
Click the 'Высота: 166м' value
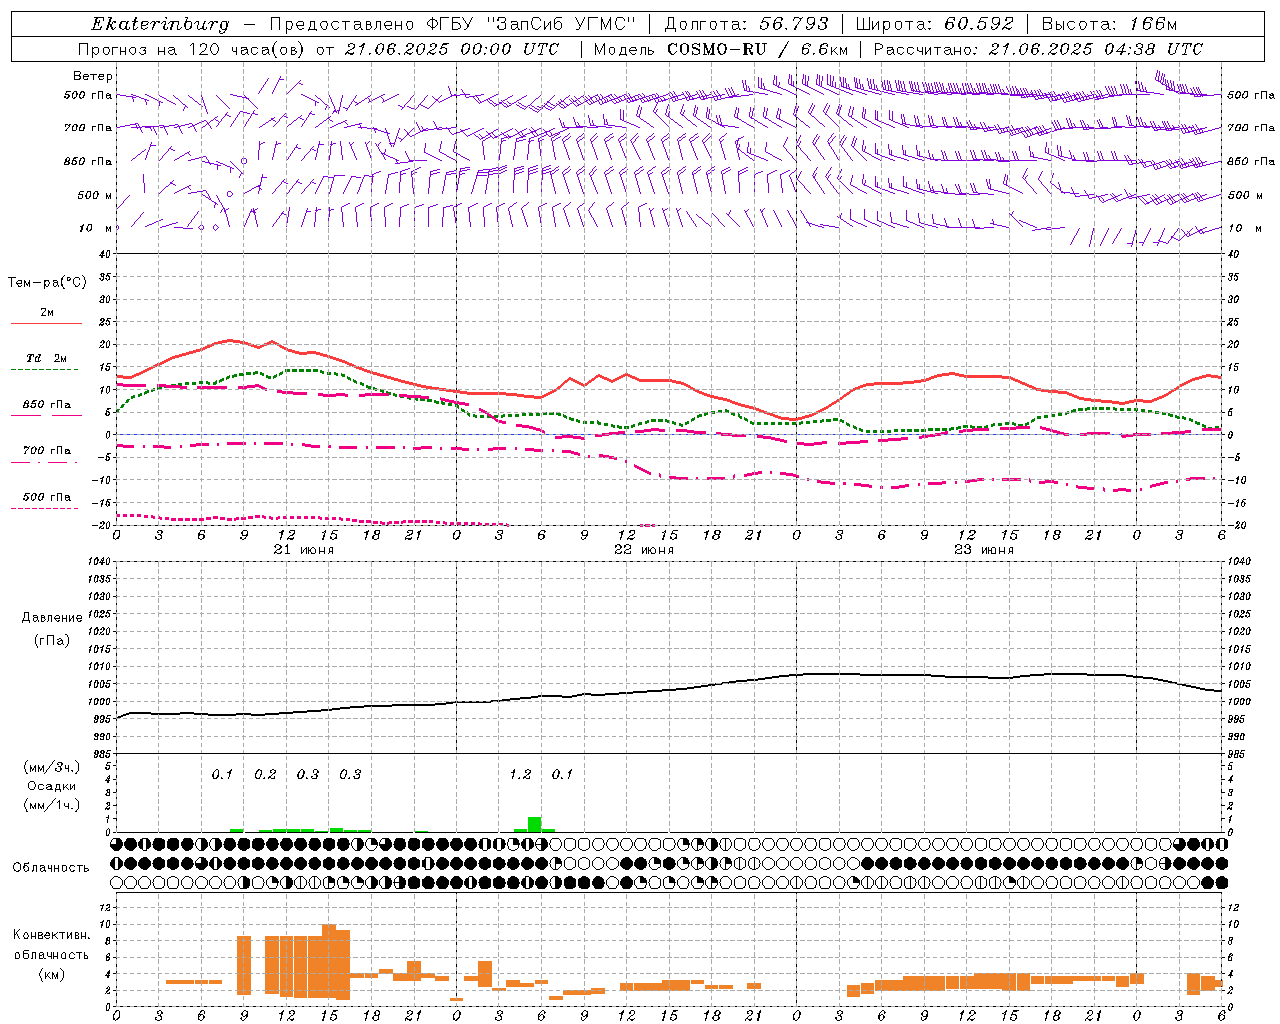pos(1109,24)
